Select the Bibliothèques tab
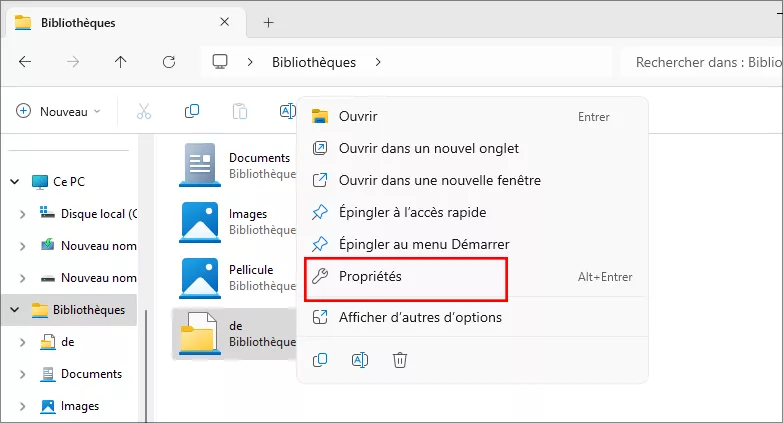The image size is (783, 423). click(x=125, y=22)
